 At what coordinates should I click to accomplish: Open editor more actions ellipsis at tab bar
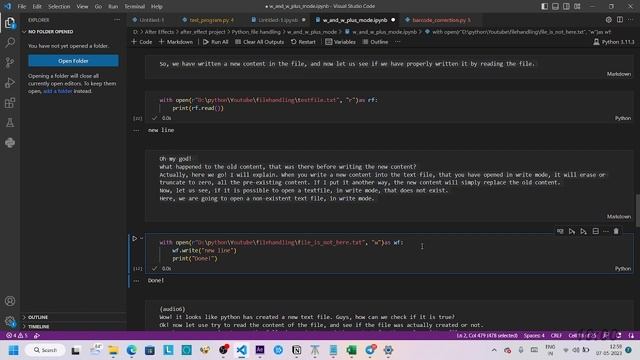click(631, 20)
